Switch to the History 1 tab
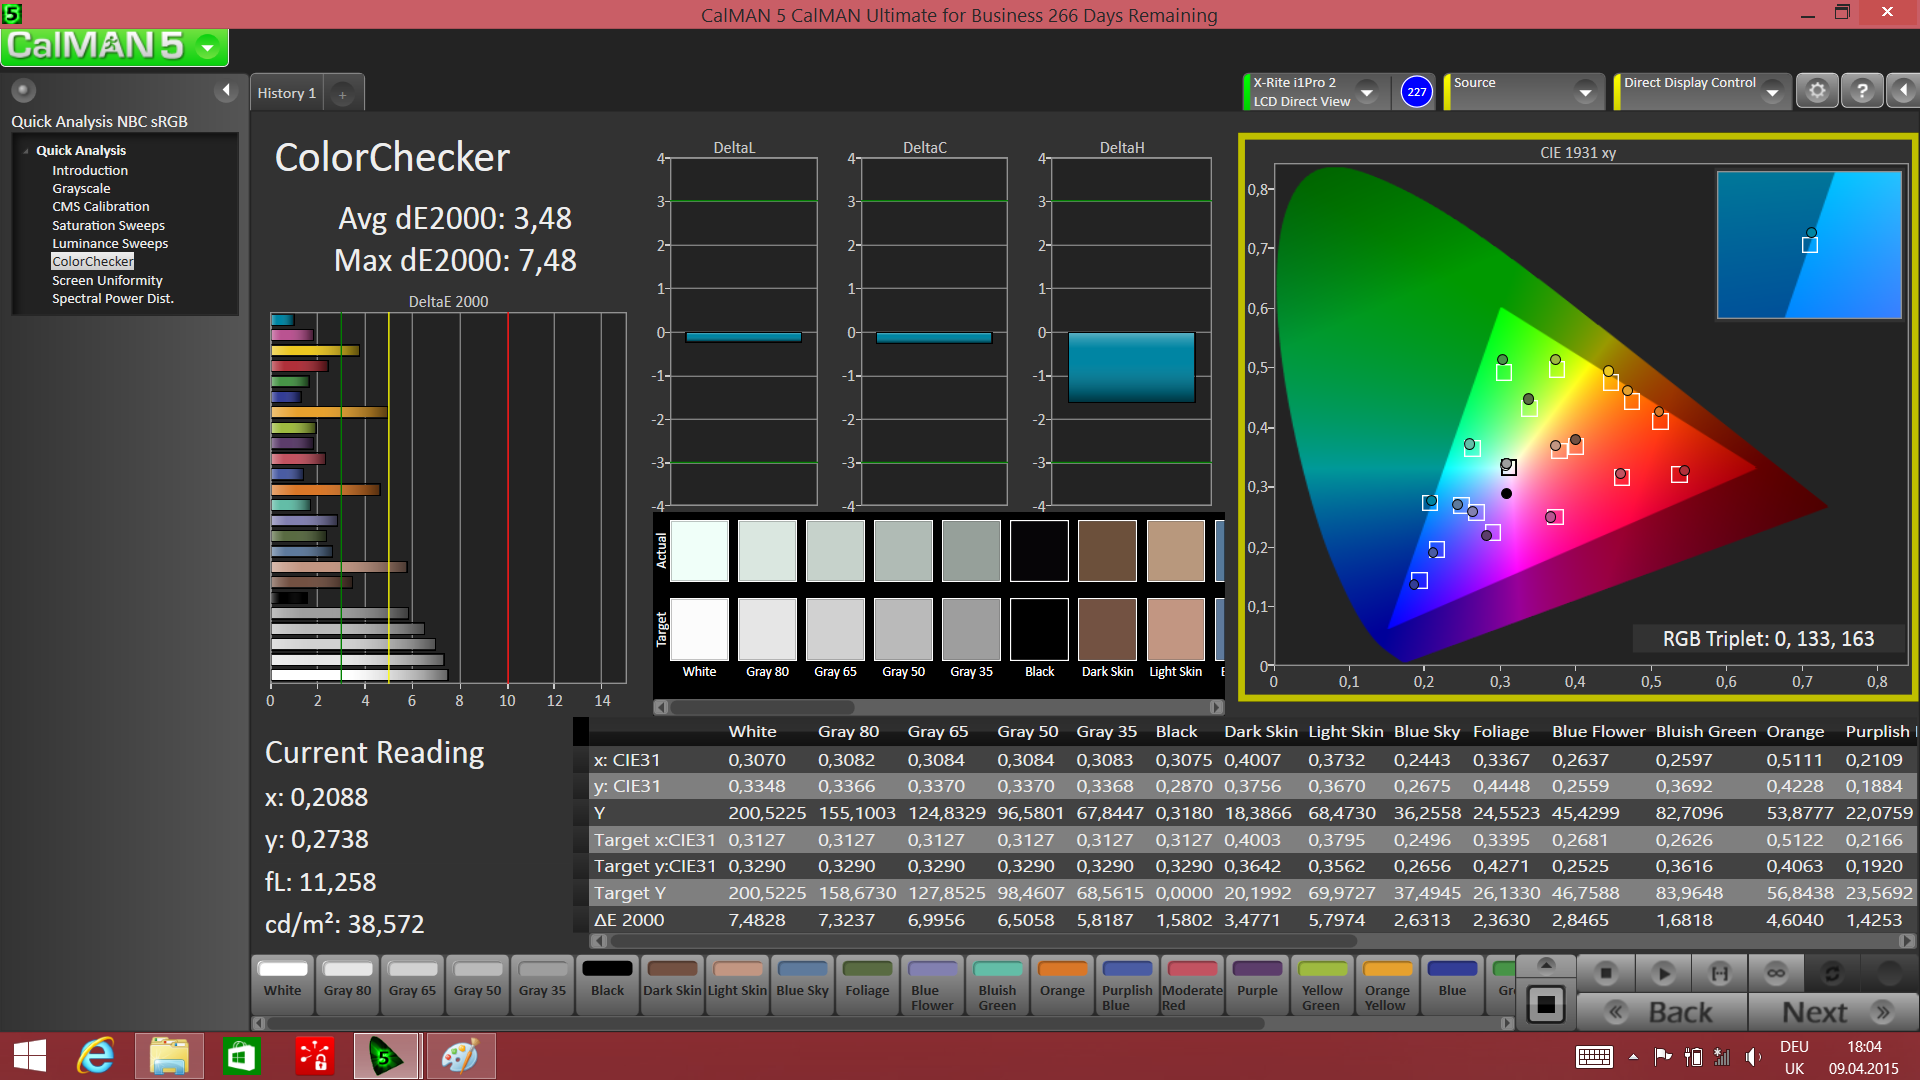This screenshot has width=1920, height=1080. (286, 93)
